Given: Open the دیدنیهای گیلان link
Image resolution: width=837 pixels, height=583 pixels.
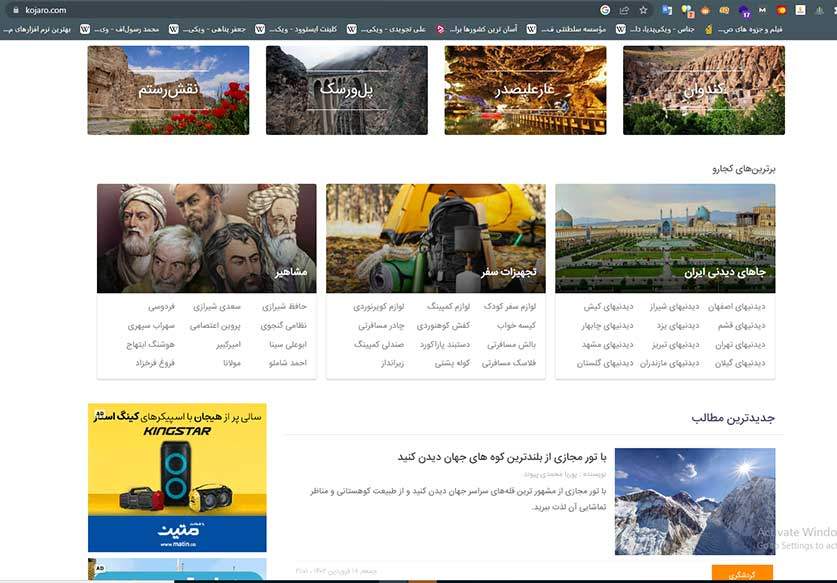Looking at the screenshot, I should (x=740, y=363).
